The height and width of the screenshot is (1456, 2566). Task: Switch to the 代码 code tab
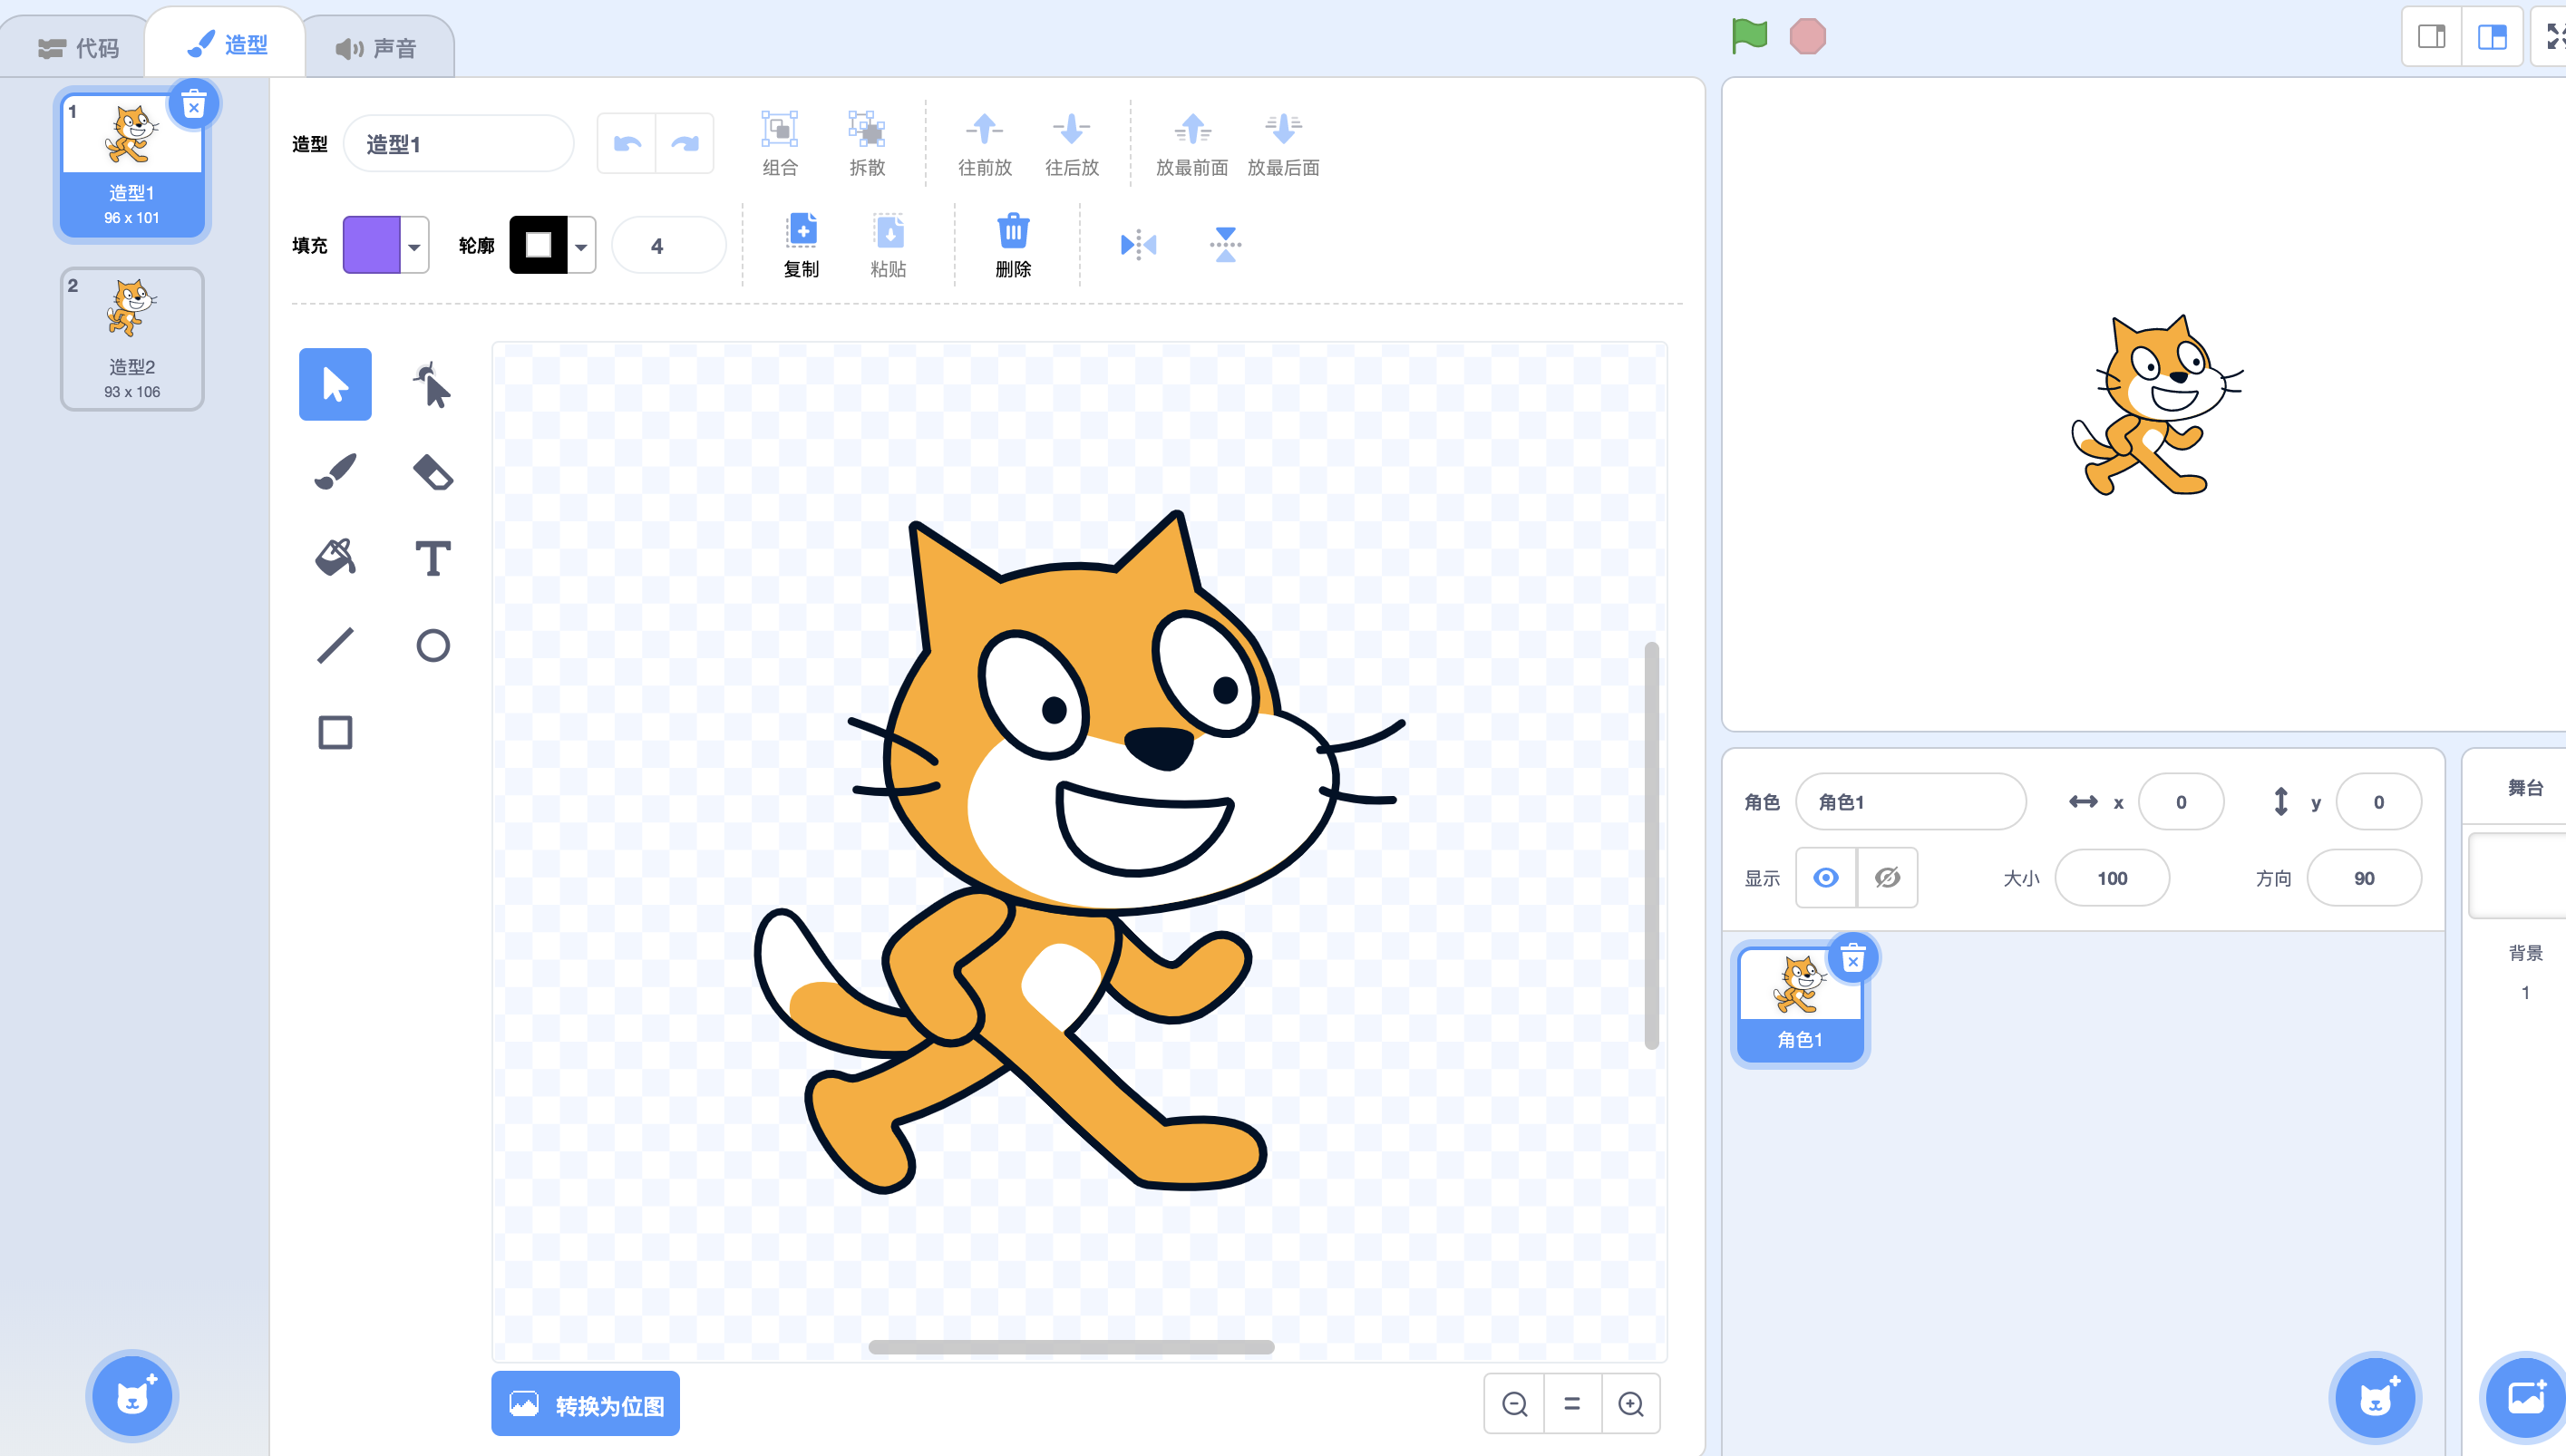[78, 47]
